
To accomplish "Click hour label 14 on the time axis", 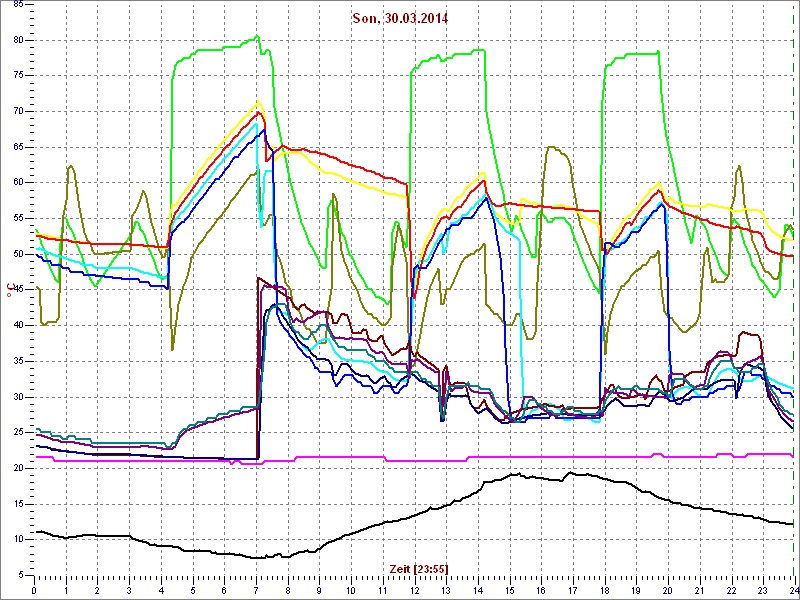I will tap(477, 591).
